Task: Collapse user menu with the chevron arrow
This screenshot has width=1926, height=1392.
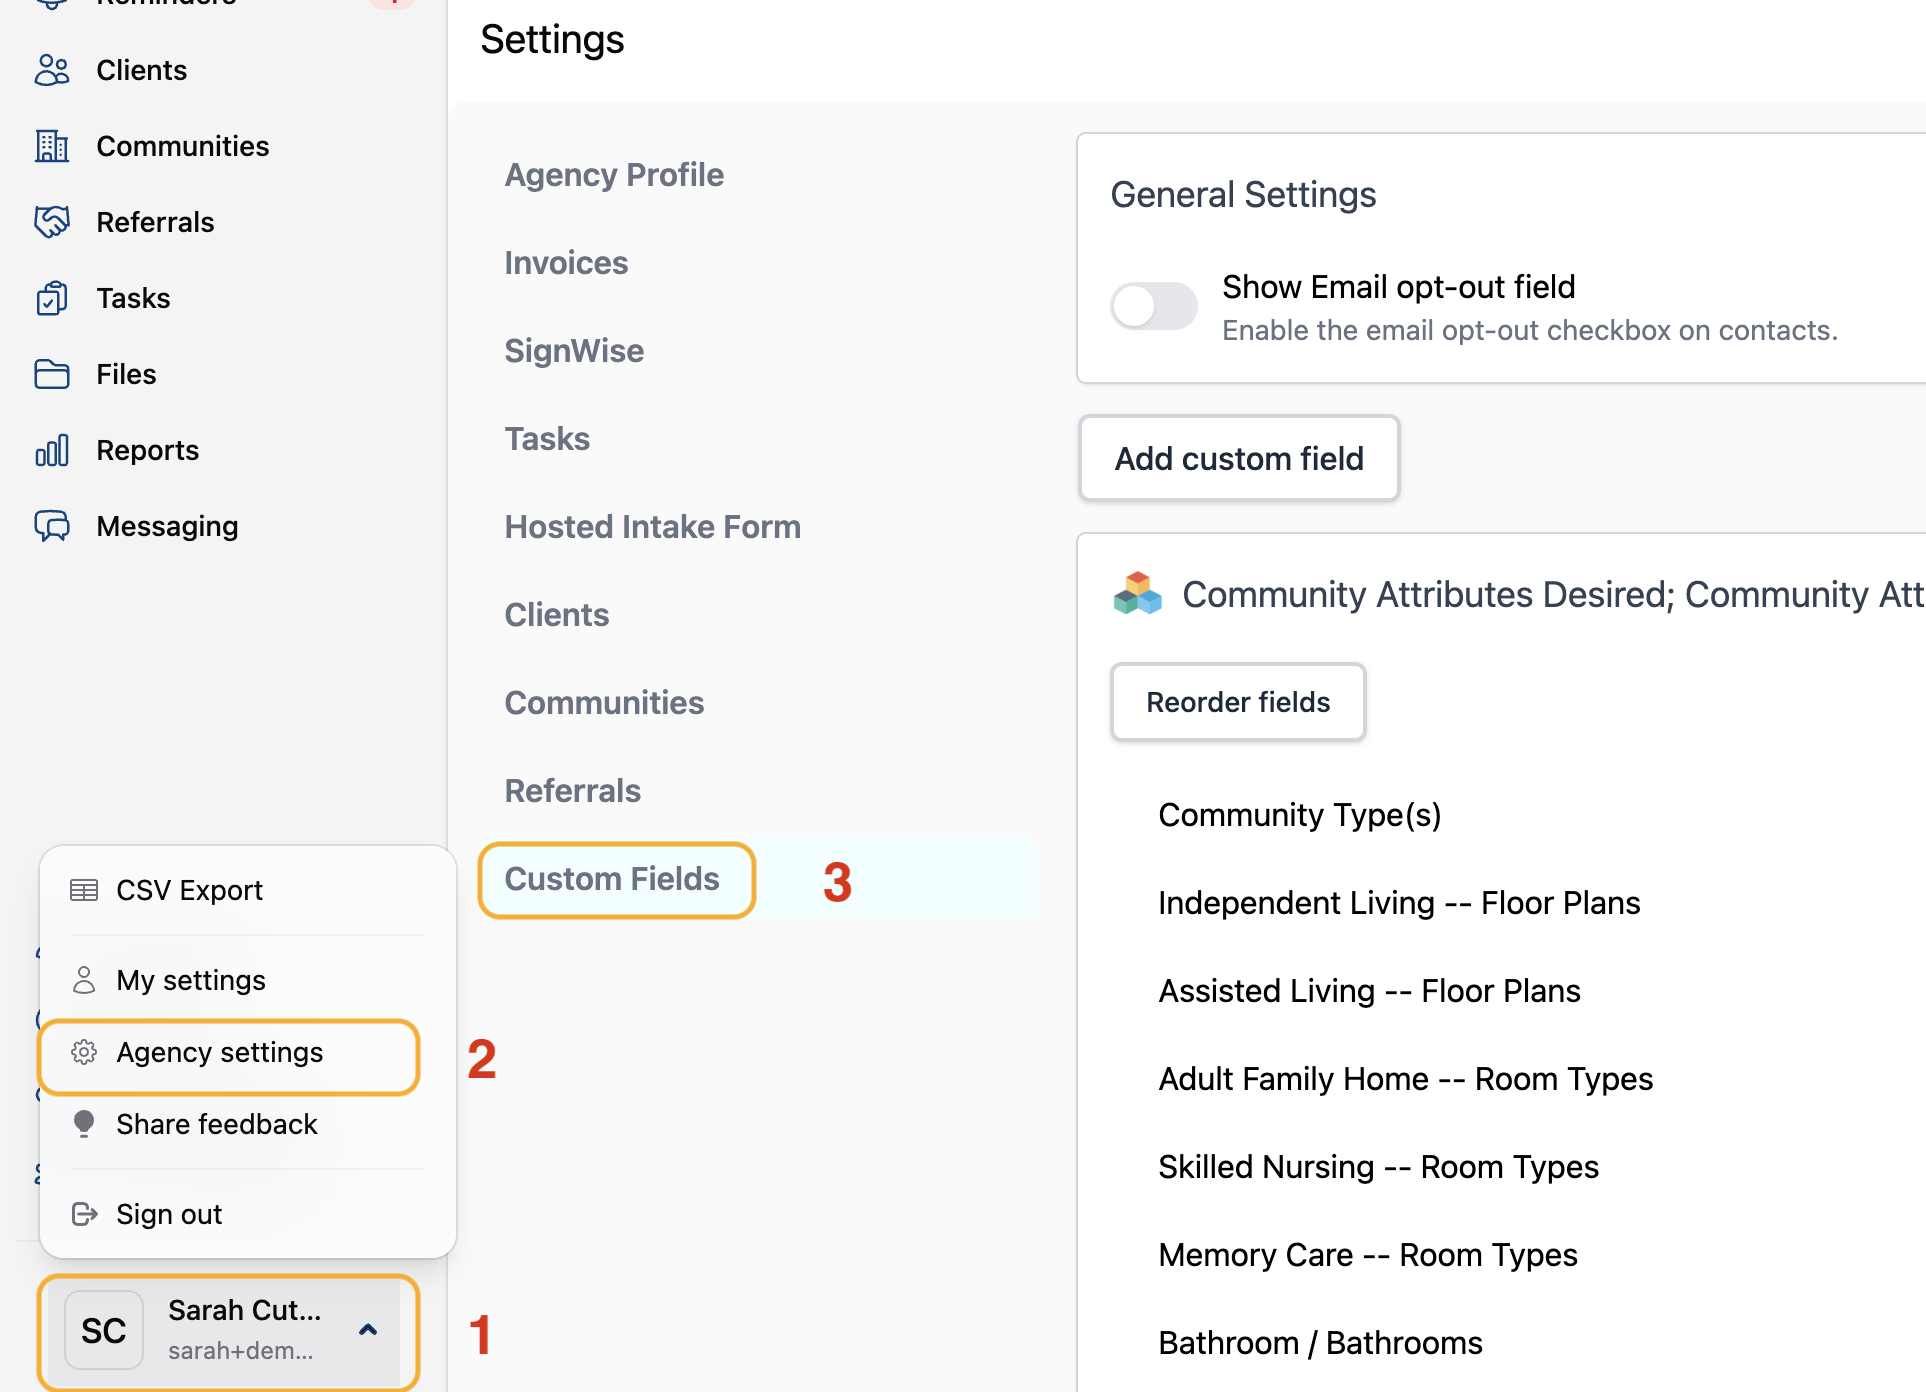Action: [x=368, y=1330]
